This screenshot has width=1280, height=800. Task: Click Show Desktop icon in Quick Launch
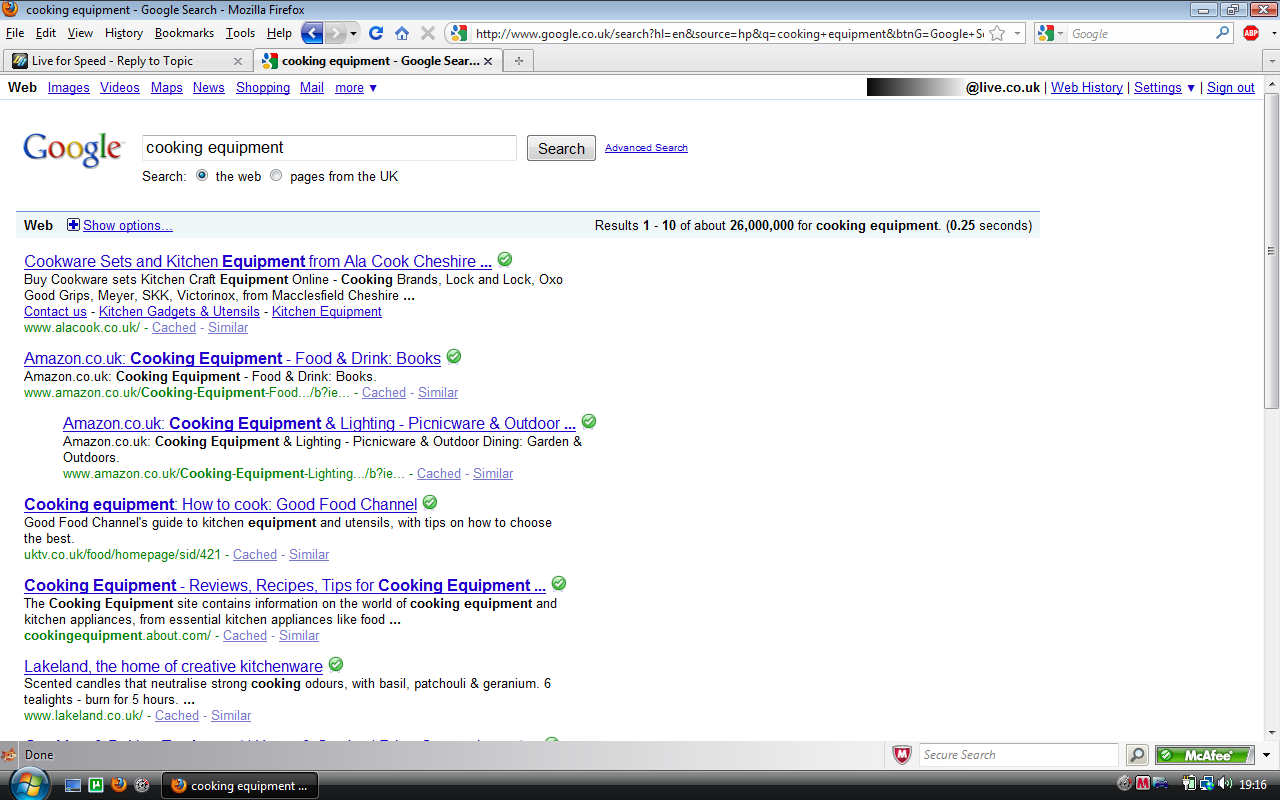click(73, 785)
